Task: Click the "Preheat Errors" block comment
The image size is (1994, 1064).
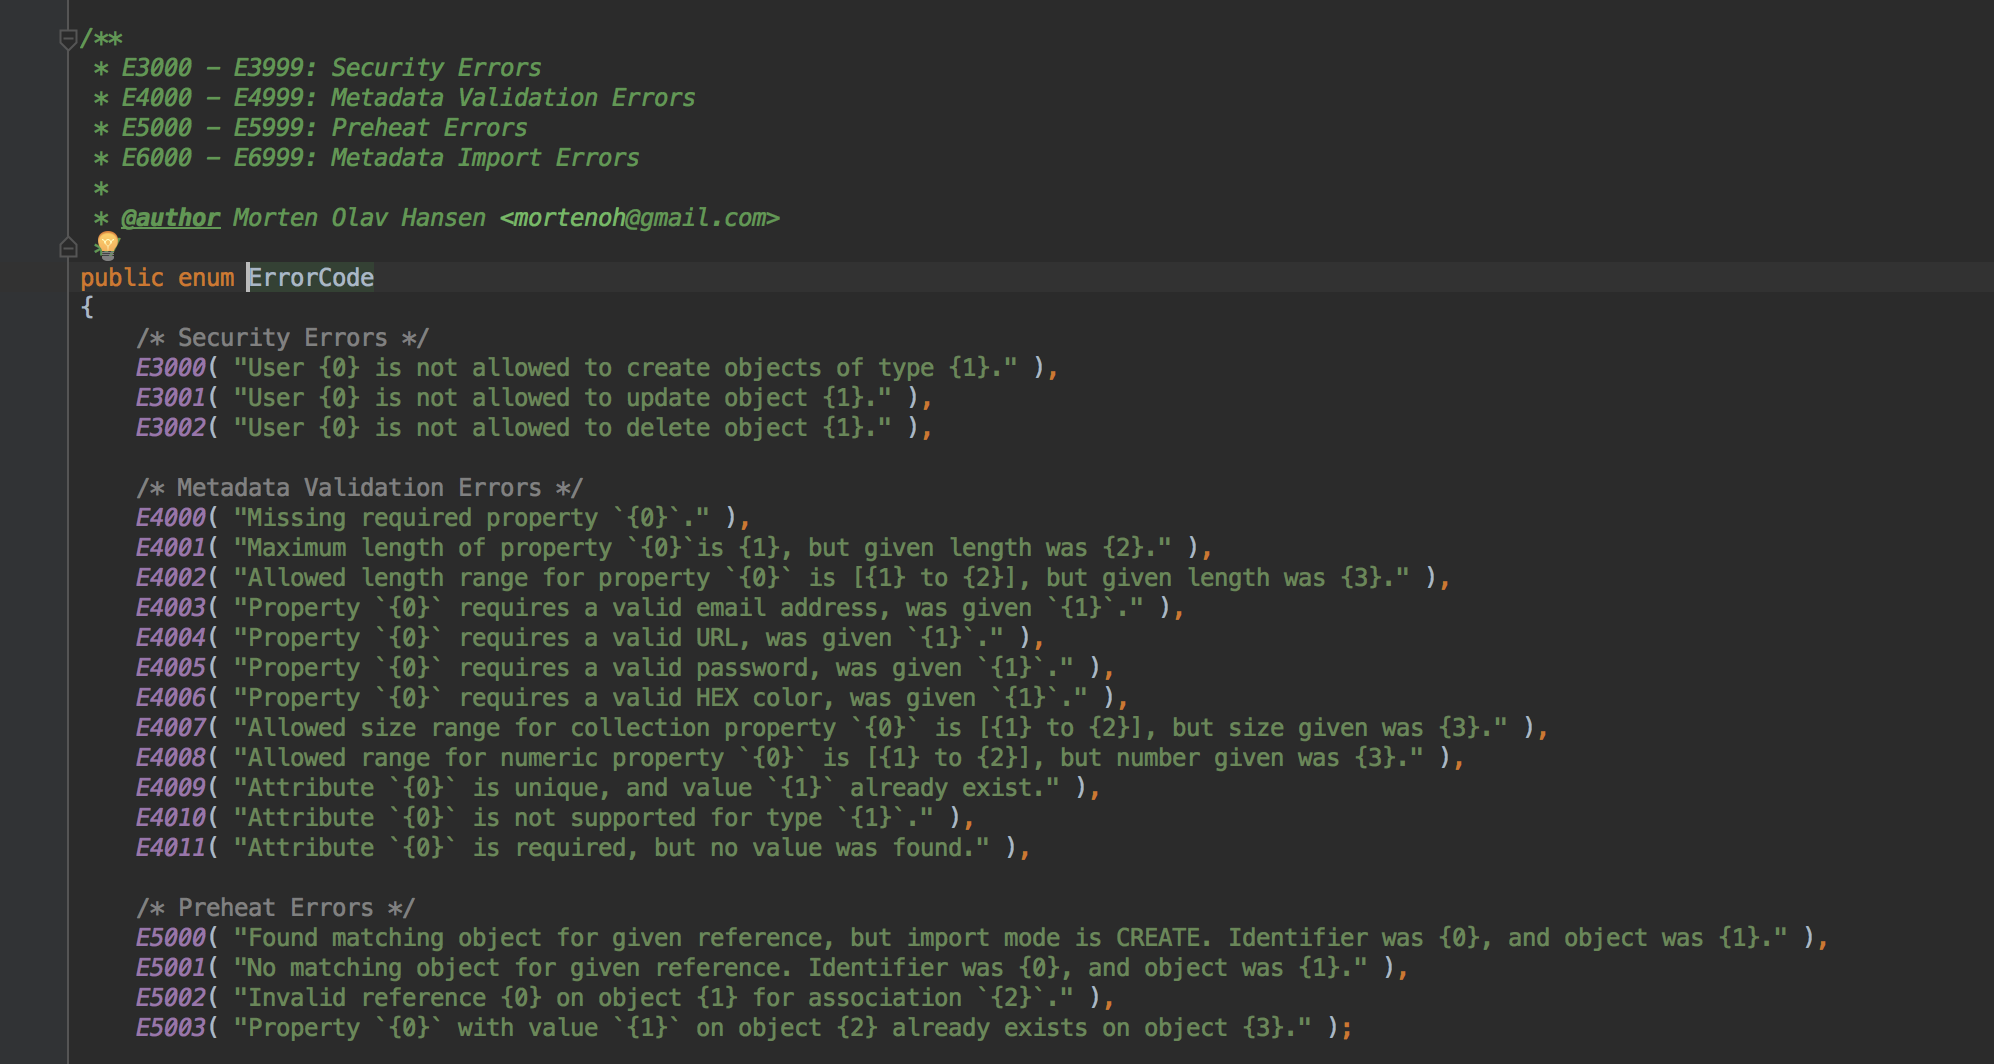Action: pyautogui.click(x=275, y=908)
